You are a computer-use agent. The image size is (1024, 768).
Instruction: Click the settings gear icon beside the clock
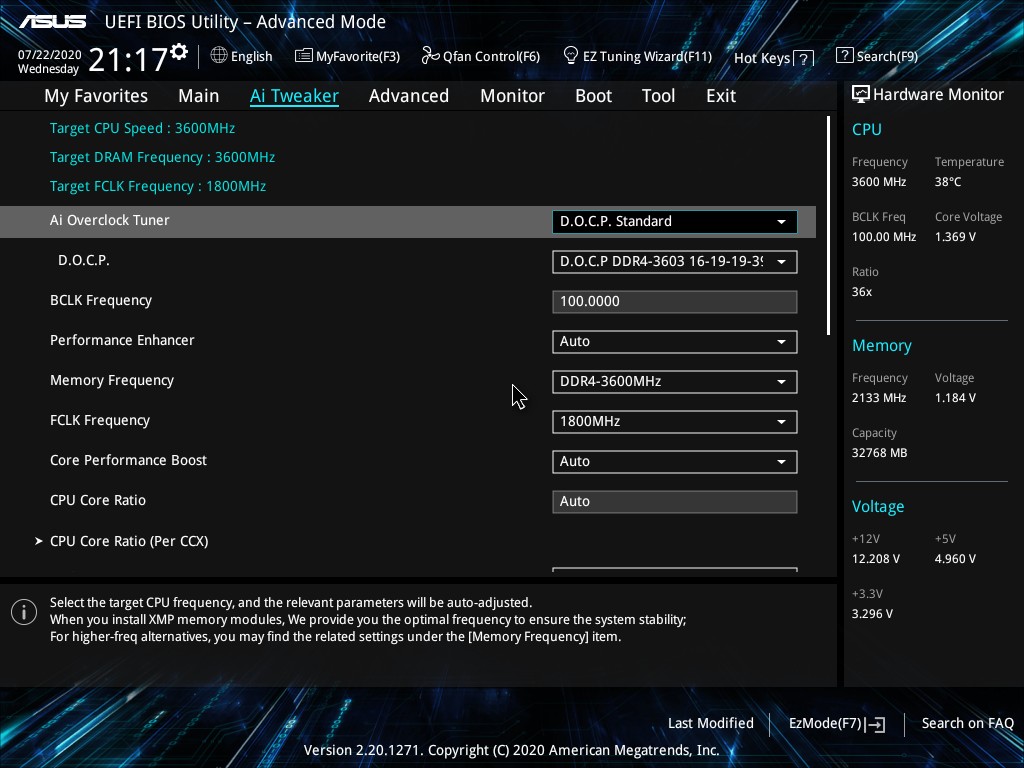[x=179, y=52]
